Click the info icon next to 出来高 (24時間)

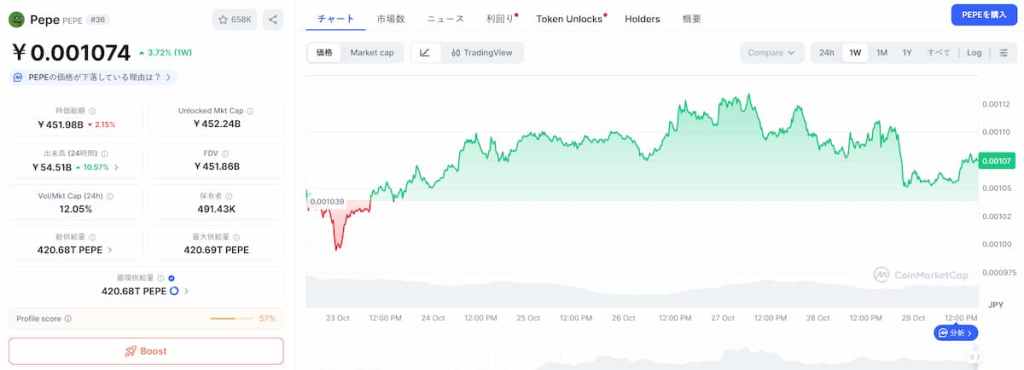105,154
